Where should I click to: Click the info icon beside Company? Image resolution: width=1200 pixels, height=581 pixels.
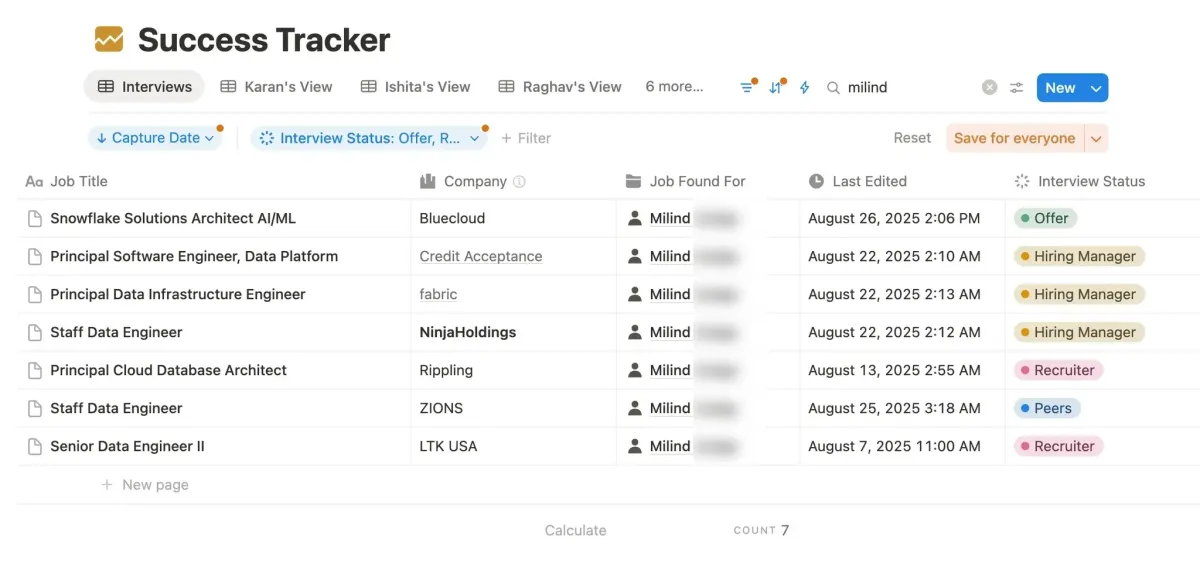519,182
